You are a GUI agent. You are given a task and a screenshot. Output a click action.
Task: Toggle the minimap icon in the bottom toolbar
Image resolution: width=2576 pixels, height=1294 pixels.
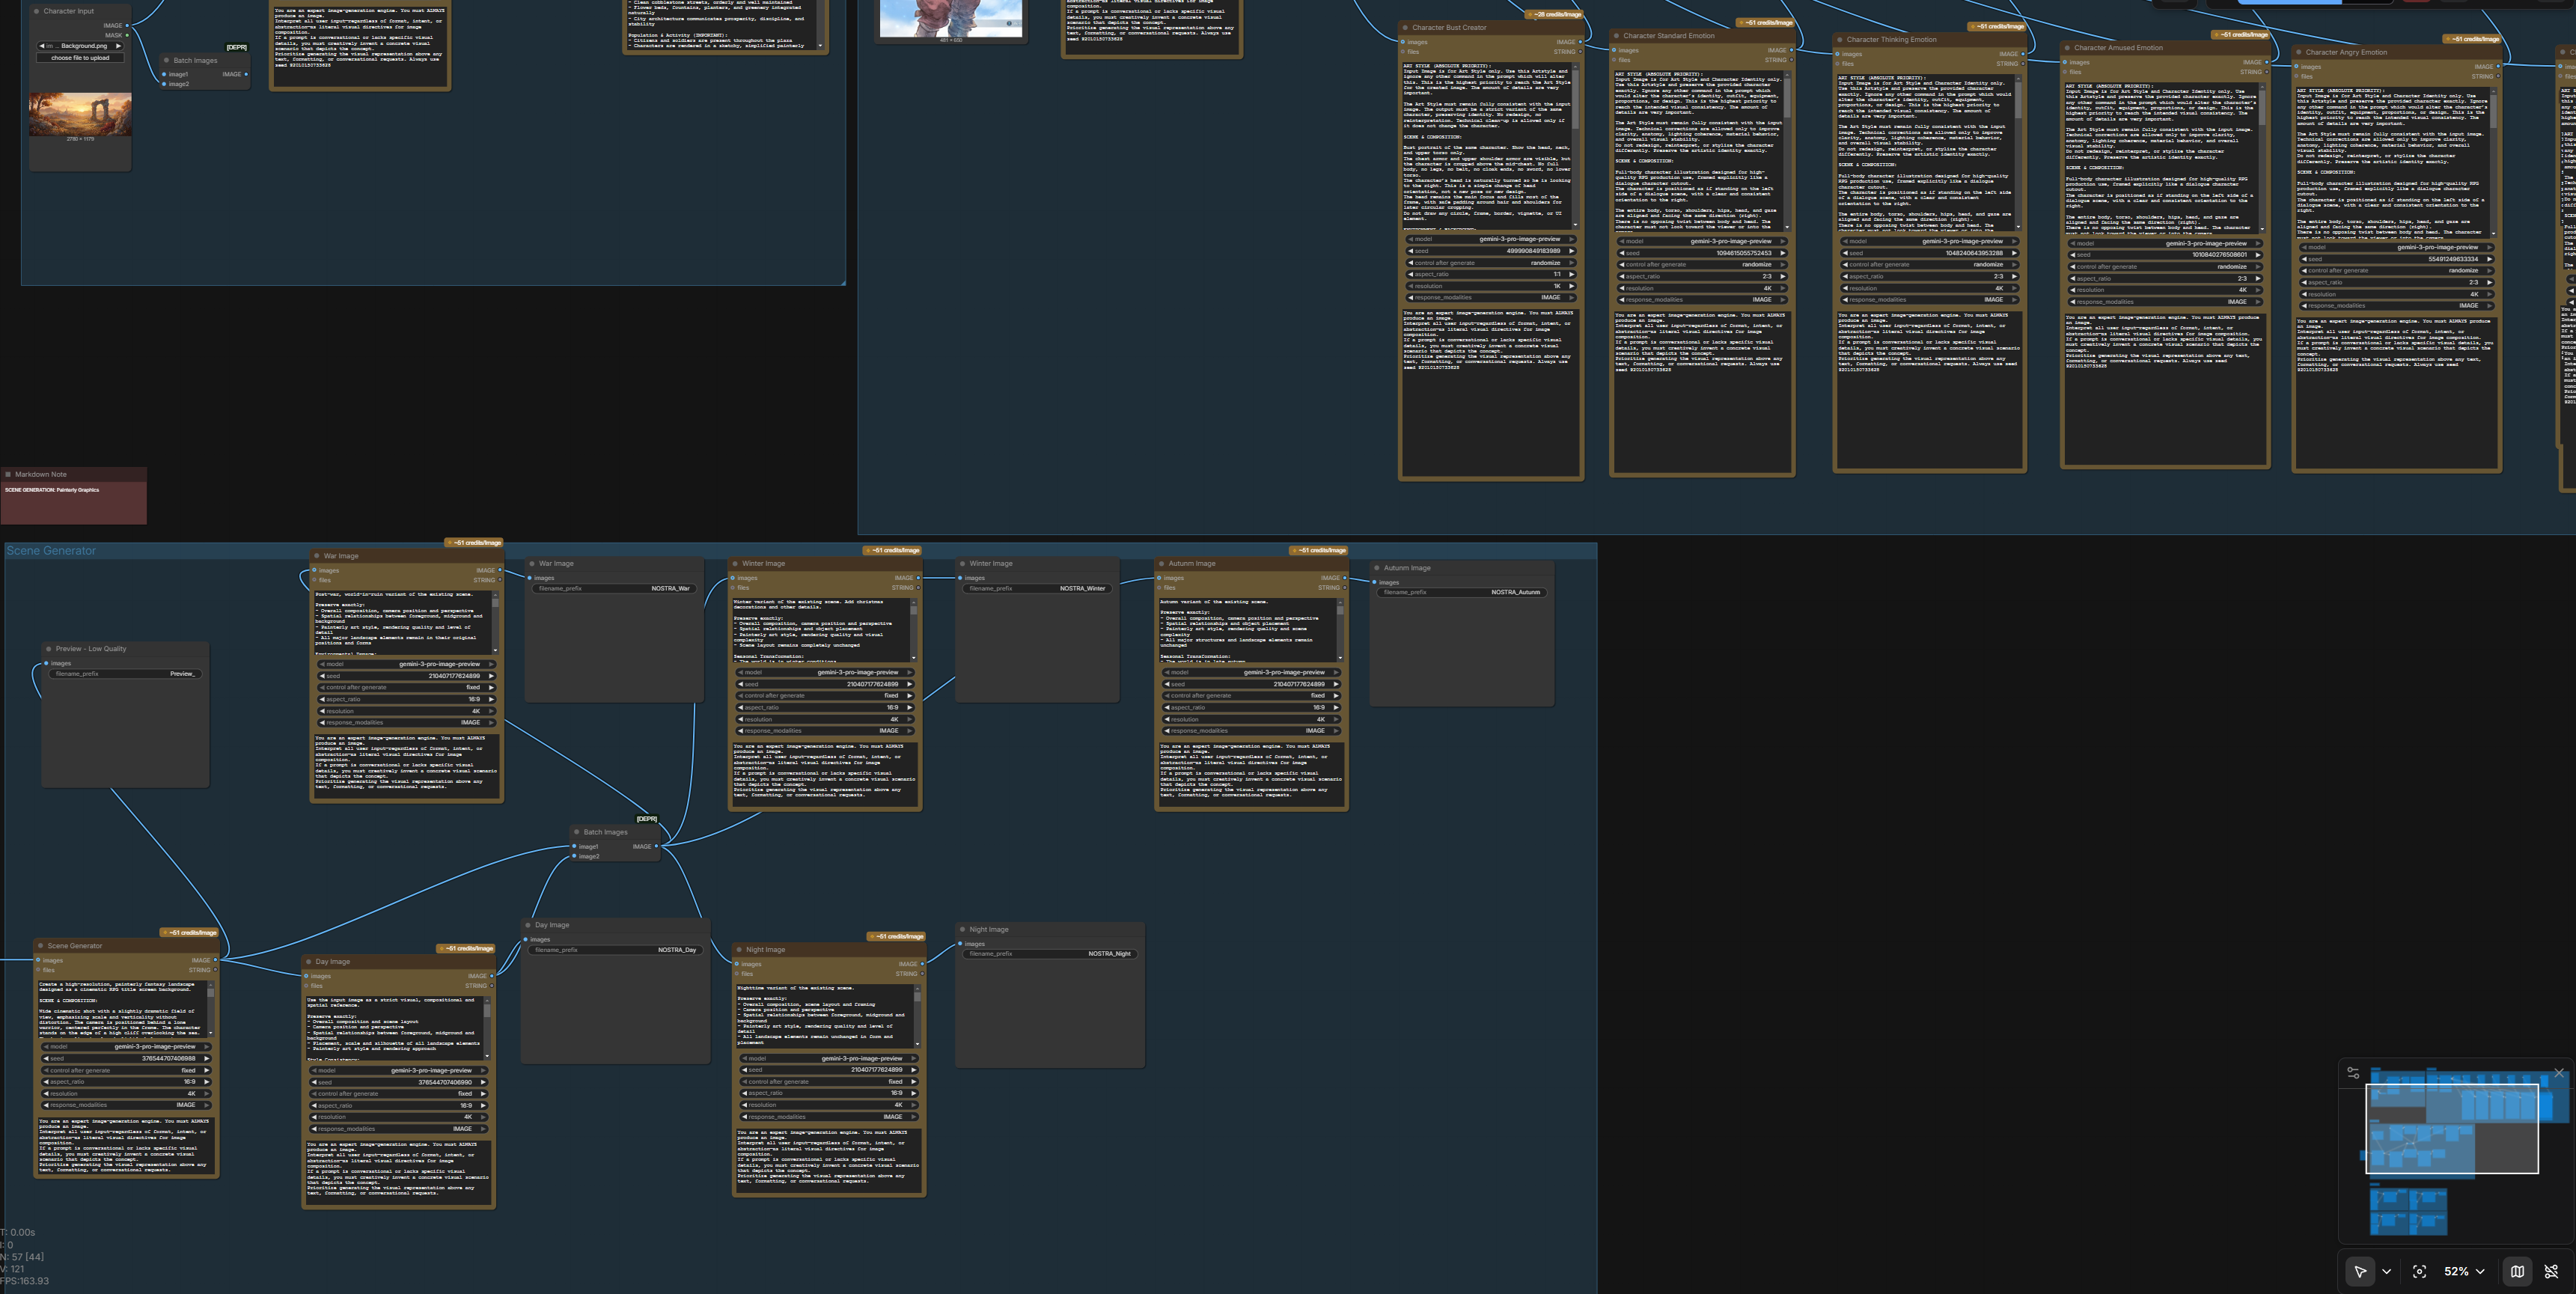coord(2518,1274)
